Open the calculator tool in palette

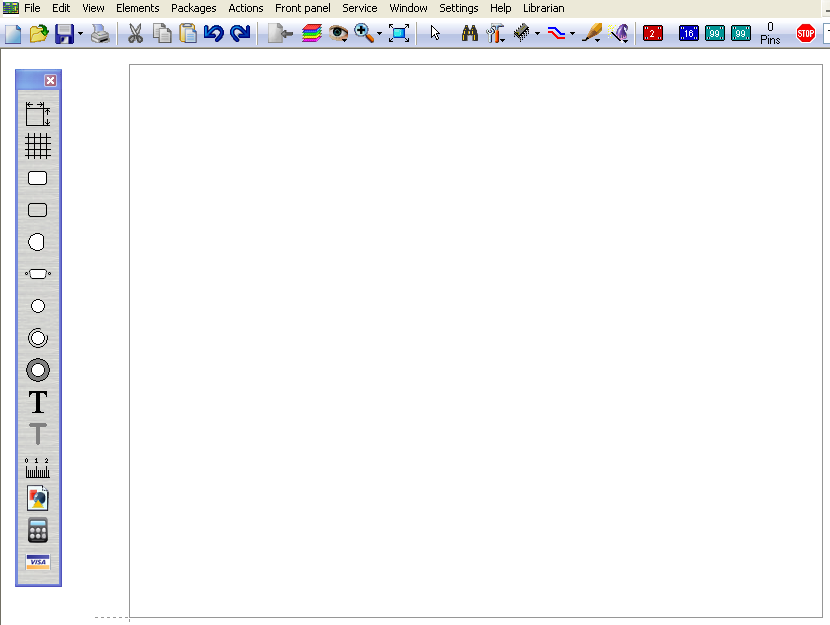38,530
